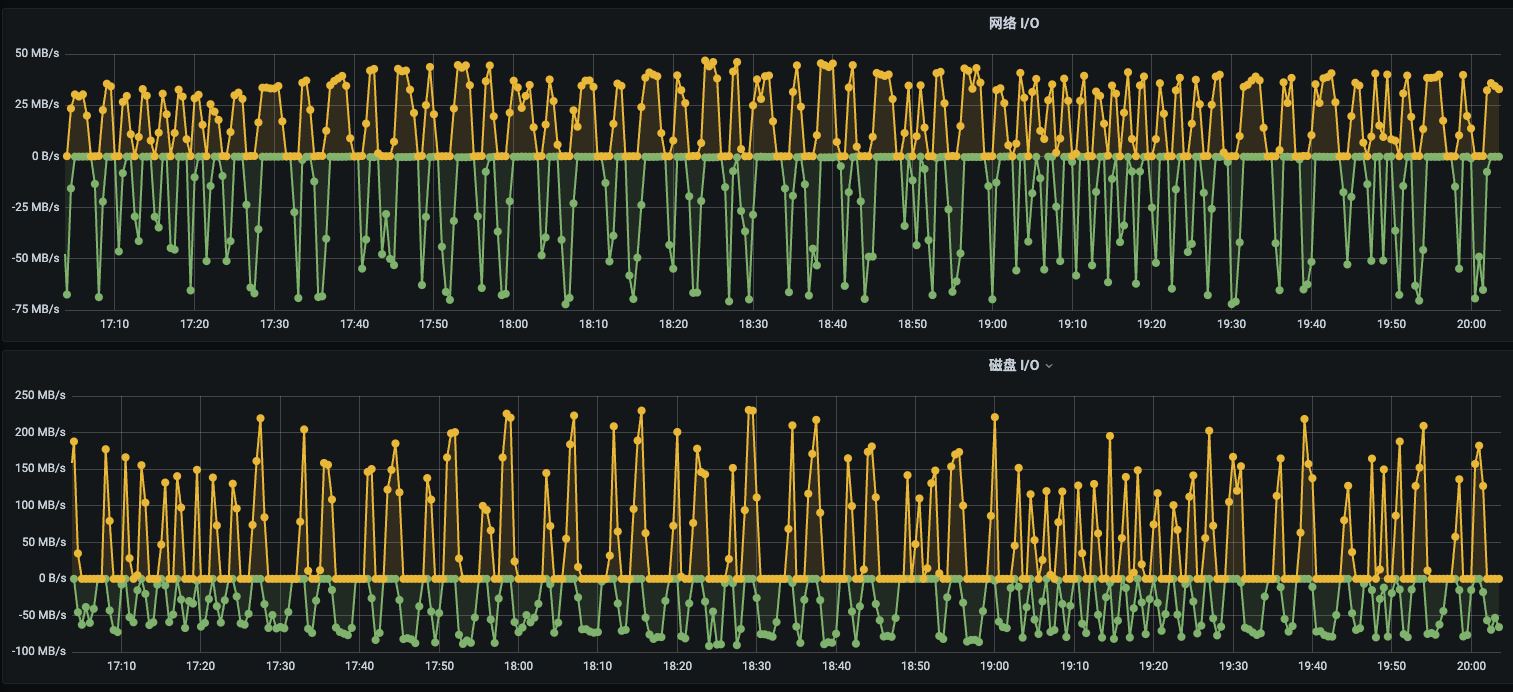Image resolution: width=1513 pixels, height=692 pixels.
Task: Select the 25 MB/s axis label in 网络 I/O
Action: pos(37,104)
